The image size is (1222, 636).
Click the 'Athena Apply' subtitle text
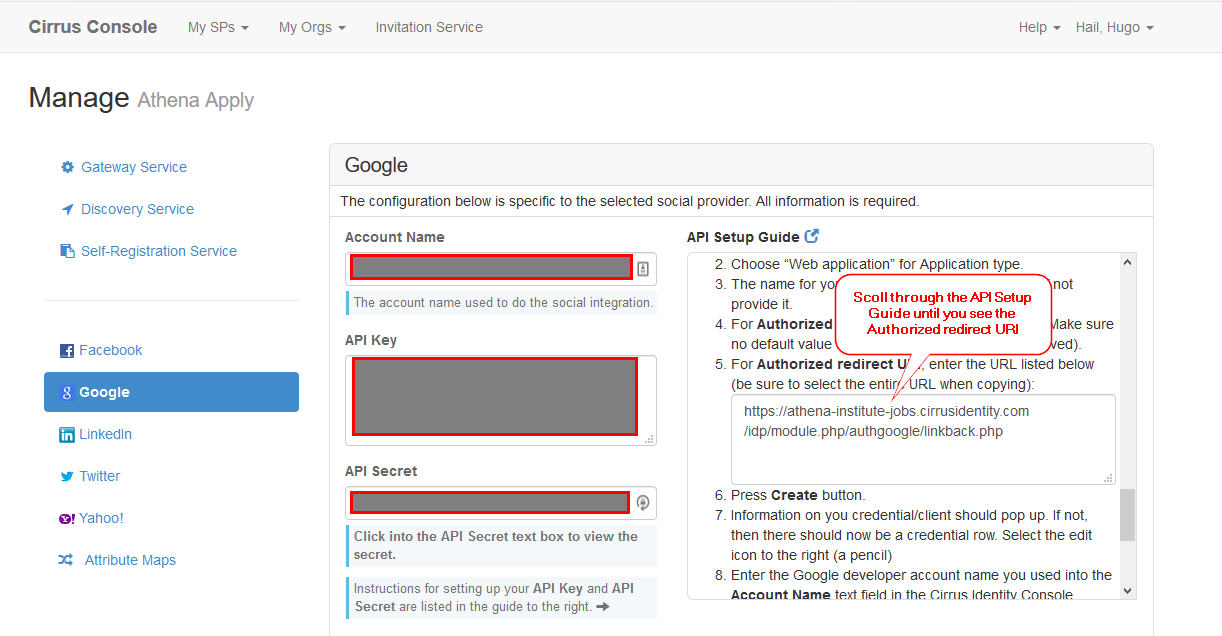(195, 100)
